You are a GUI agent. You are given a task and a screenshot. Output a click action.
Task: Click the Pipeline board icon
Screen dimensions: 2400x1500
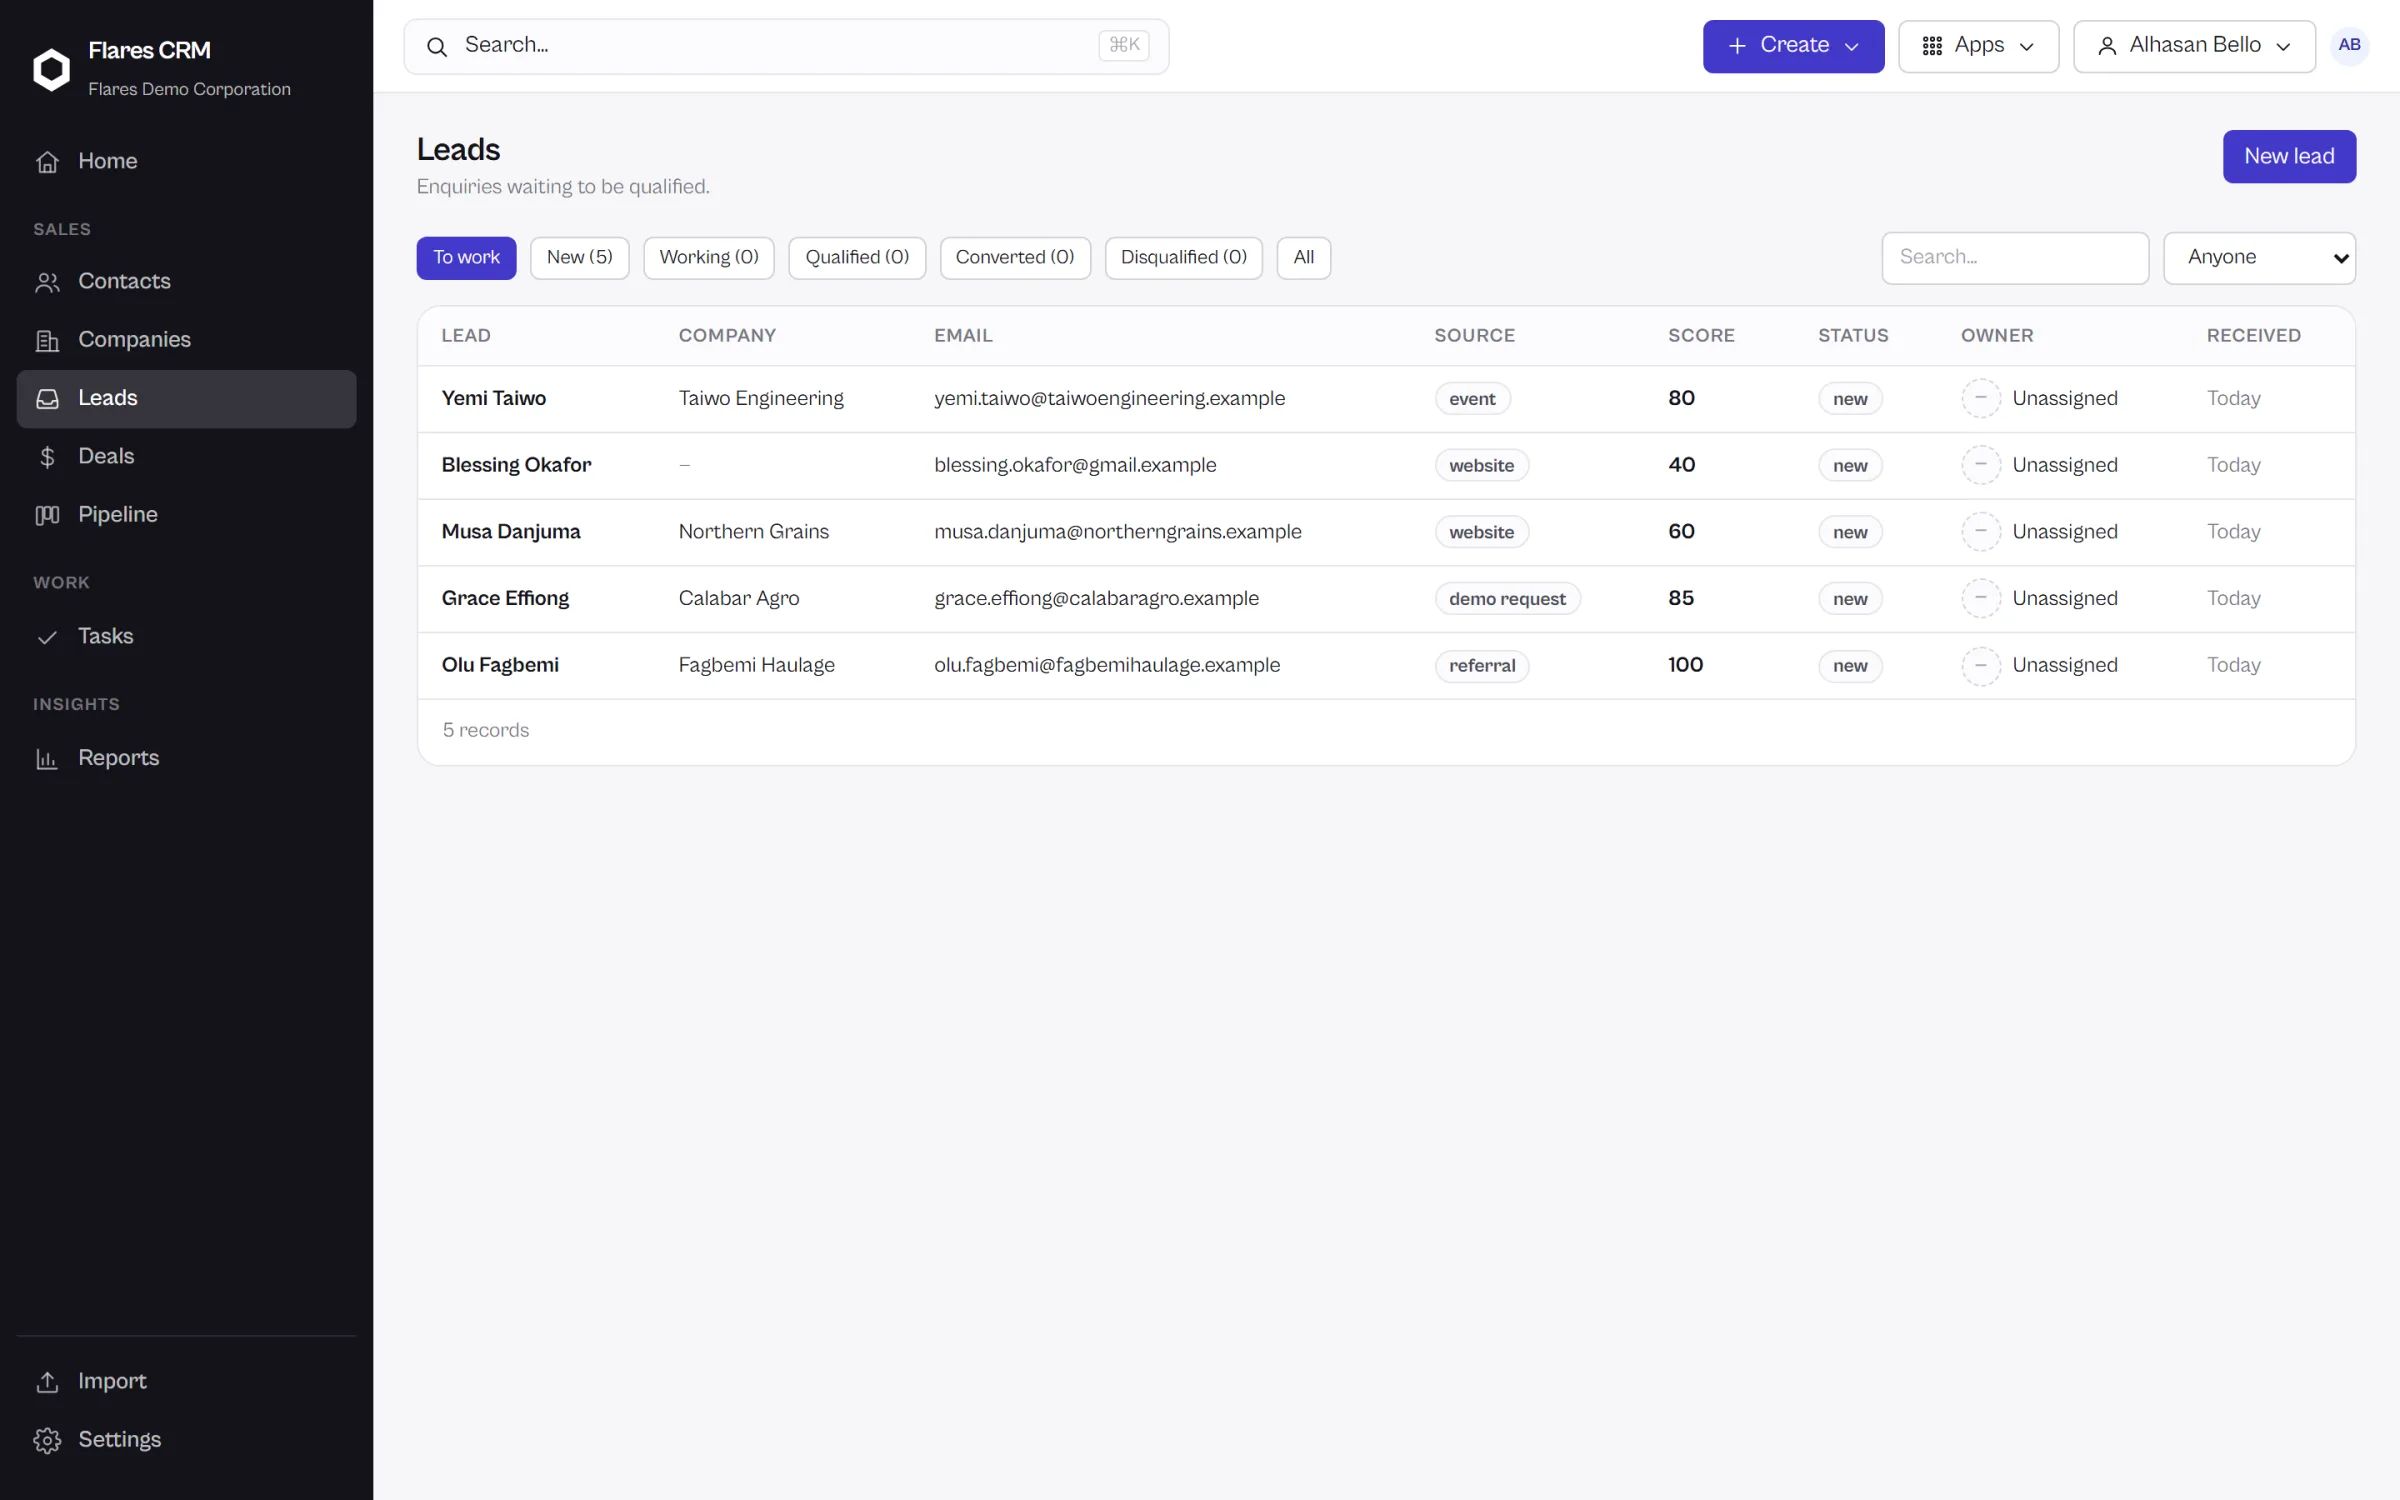click(47, 515)
